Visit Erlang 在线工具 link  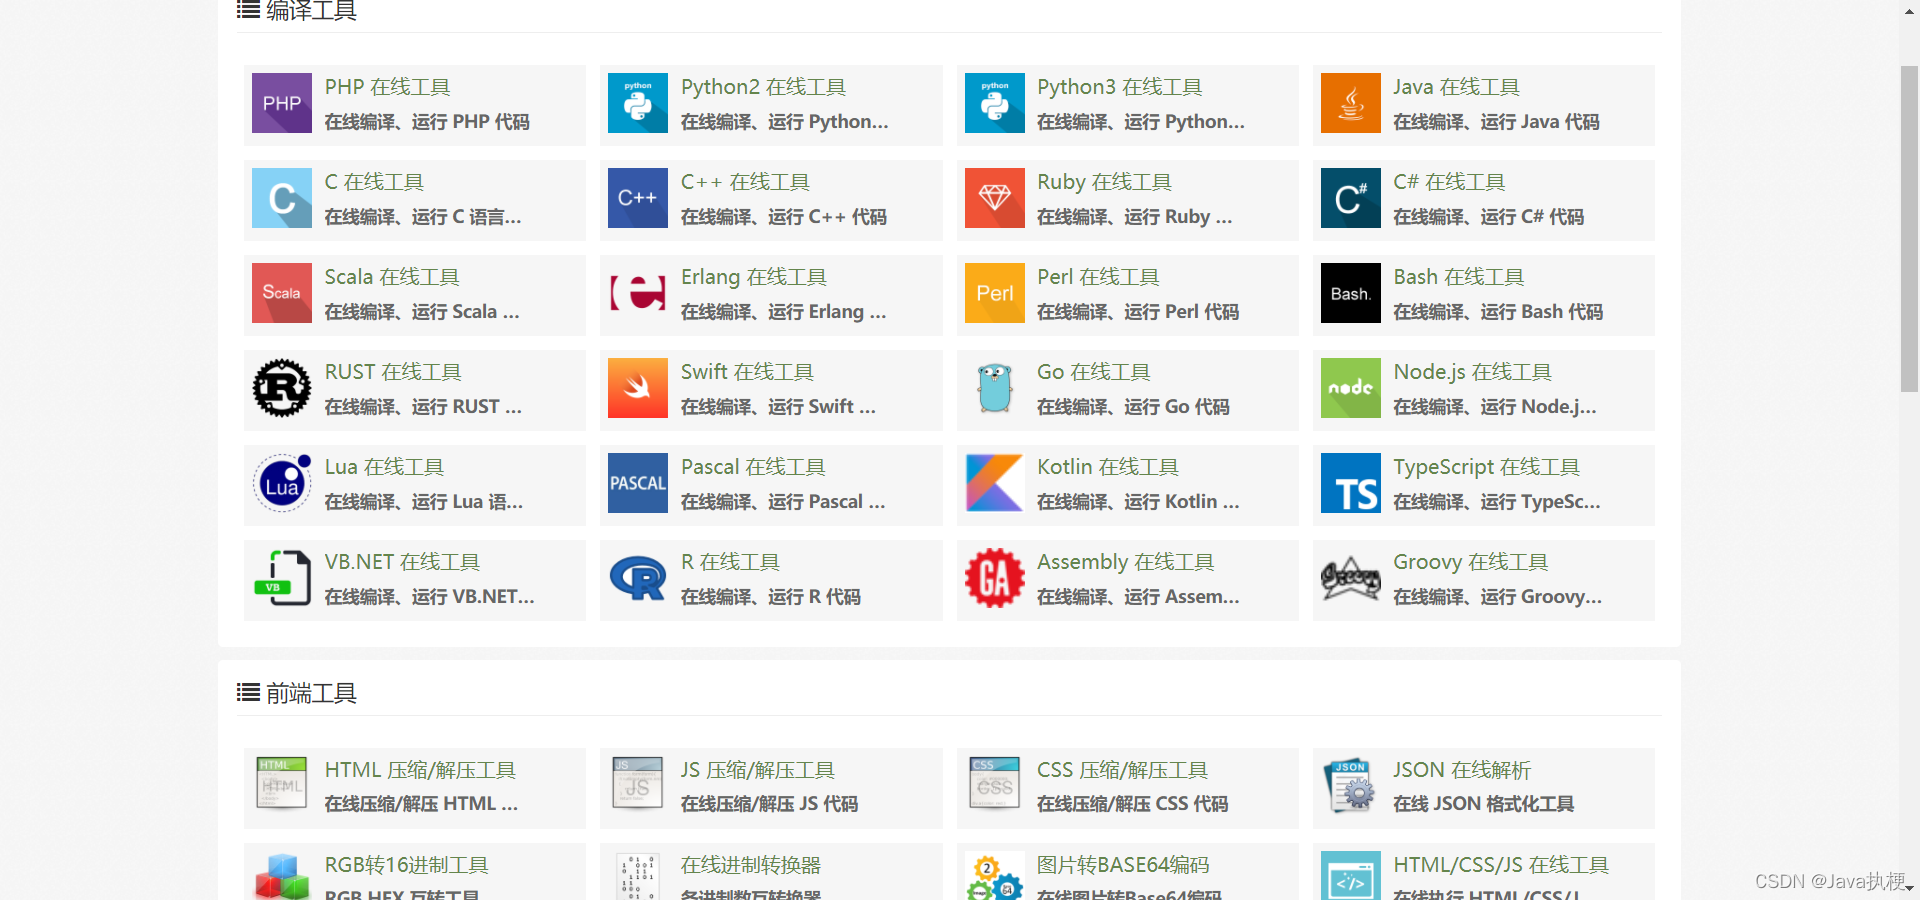[754, 277]
